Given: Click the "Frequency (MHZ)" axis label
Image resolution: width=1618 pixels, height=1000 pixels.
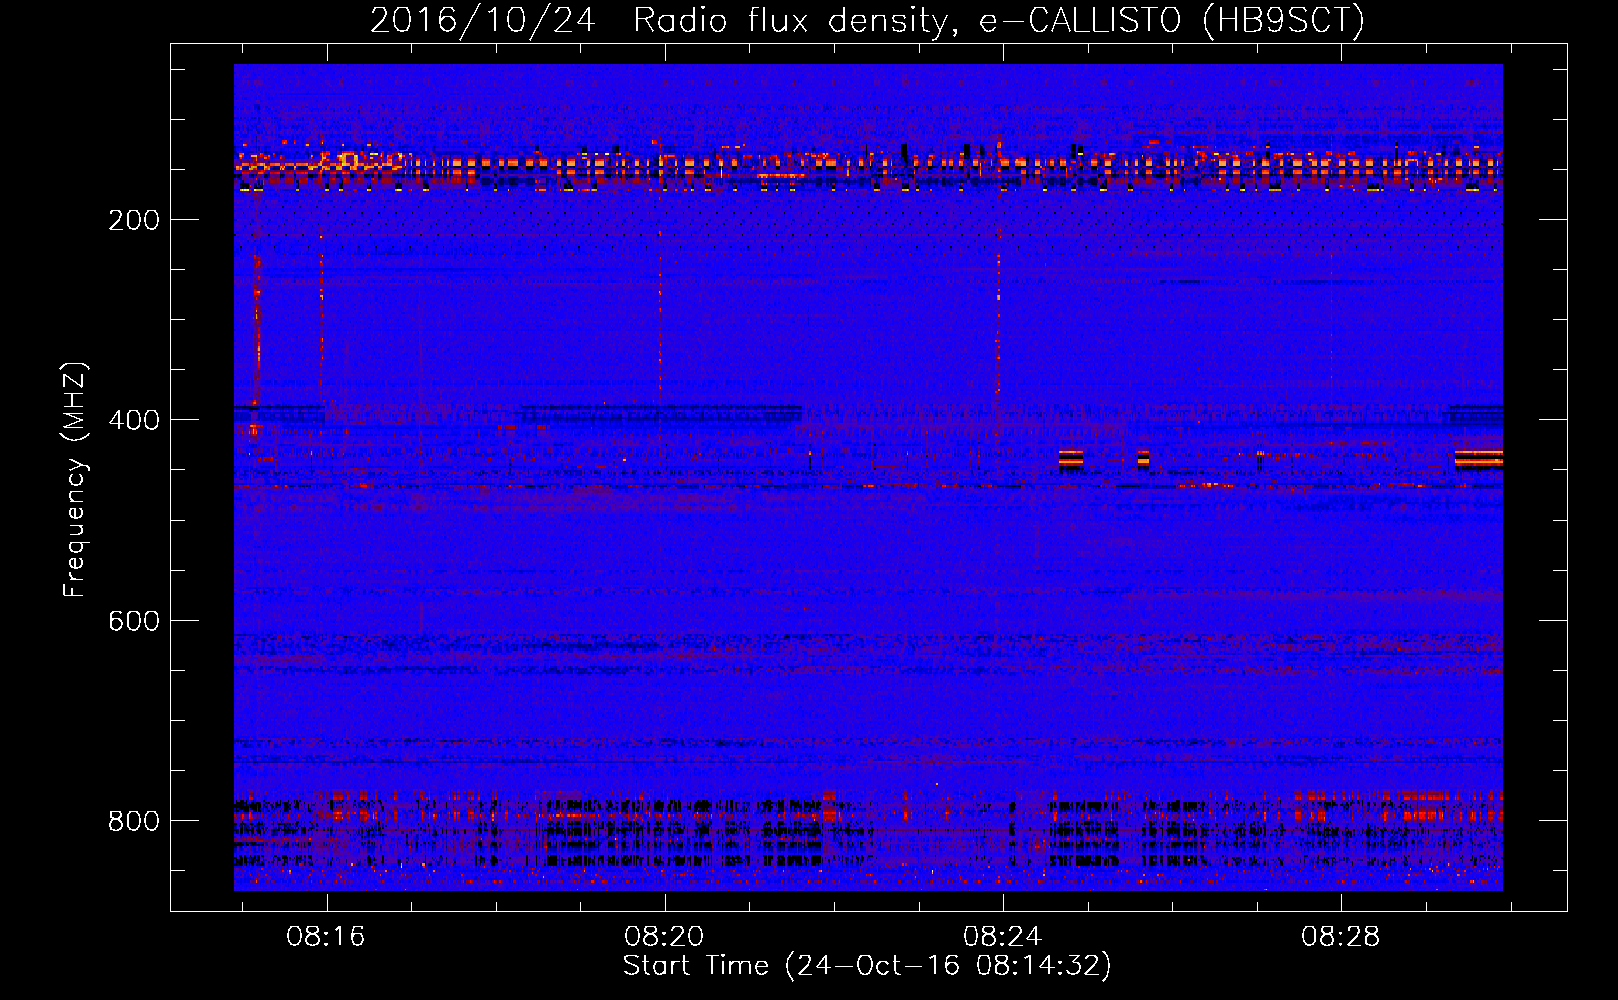Looking at the screenshot, I should [x=75, y=480].
